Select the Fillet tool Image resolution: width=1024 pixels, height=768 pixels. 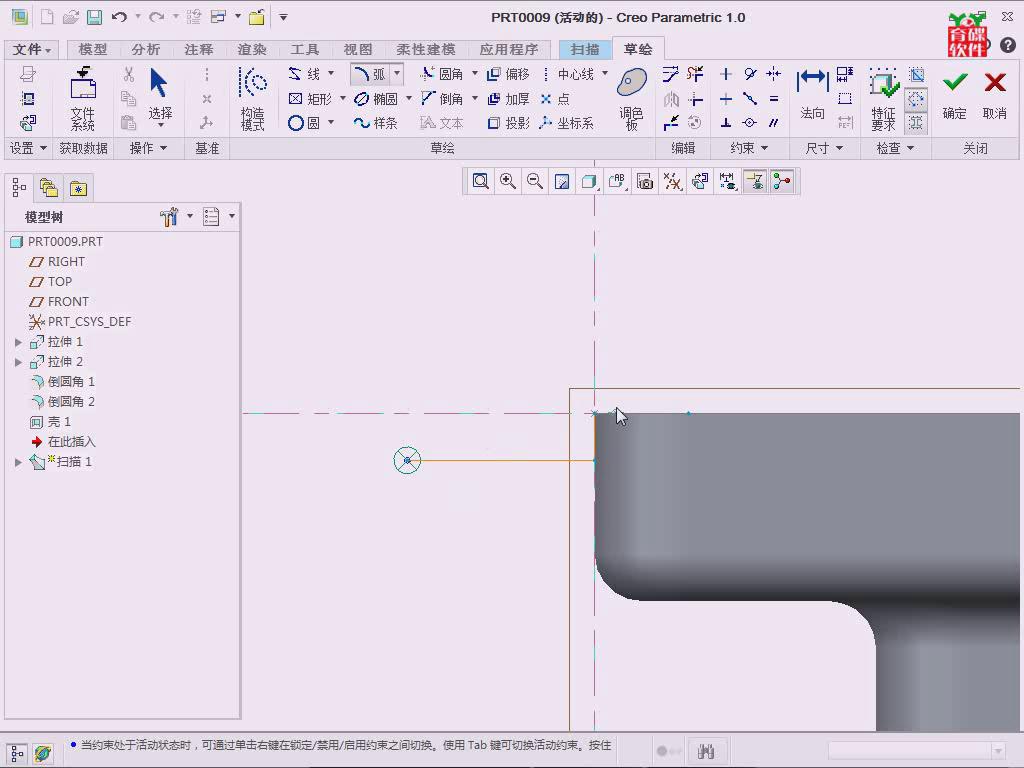[x=442, y=74]
